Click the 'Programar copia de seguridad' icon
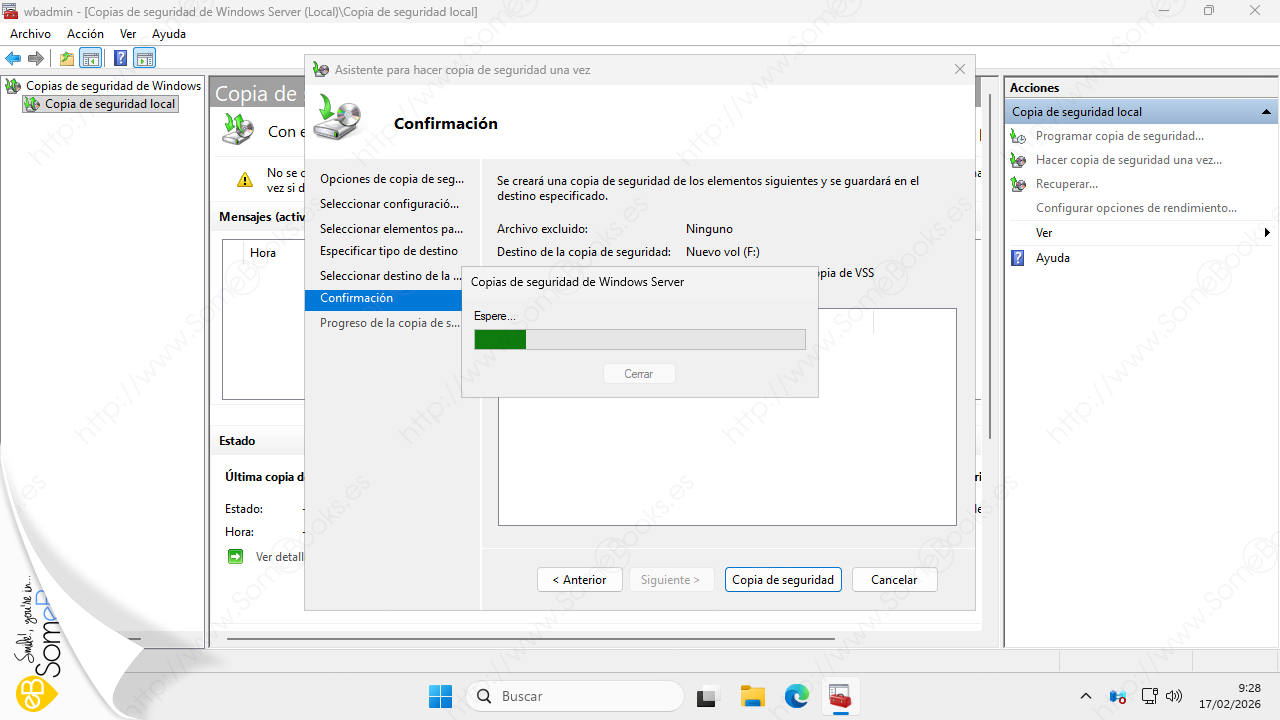The image size is (1280, 720). pyautogui.click(x=1018, y=136)
